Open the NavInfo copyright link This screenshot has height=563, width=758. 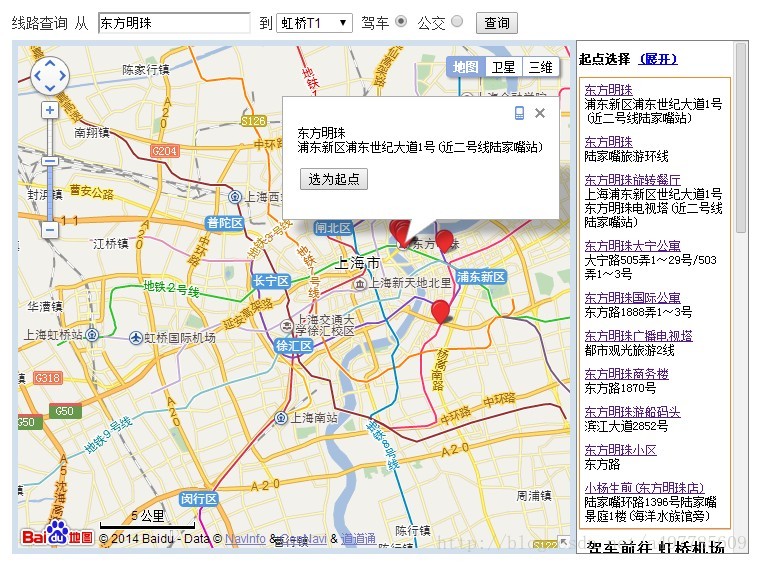(x=245, y=538)
